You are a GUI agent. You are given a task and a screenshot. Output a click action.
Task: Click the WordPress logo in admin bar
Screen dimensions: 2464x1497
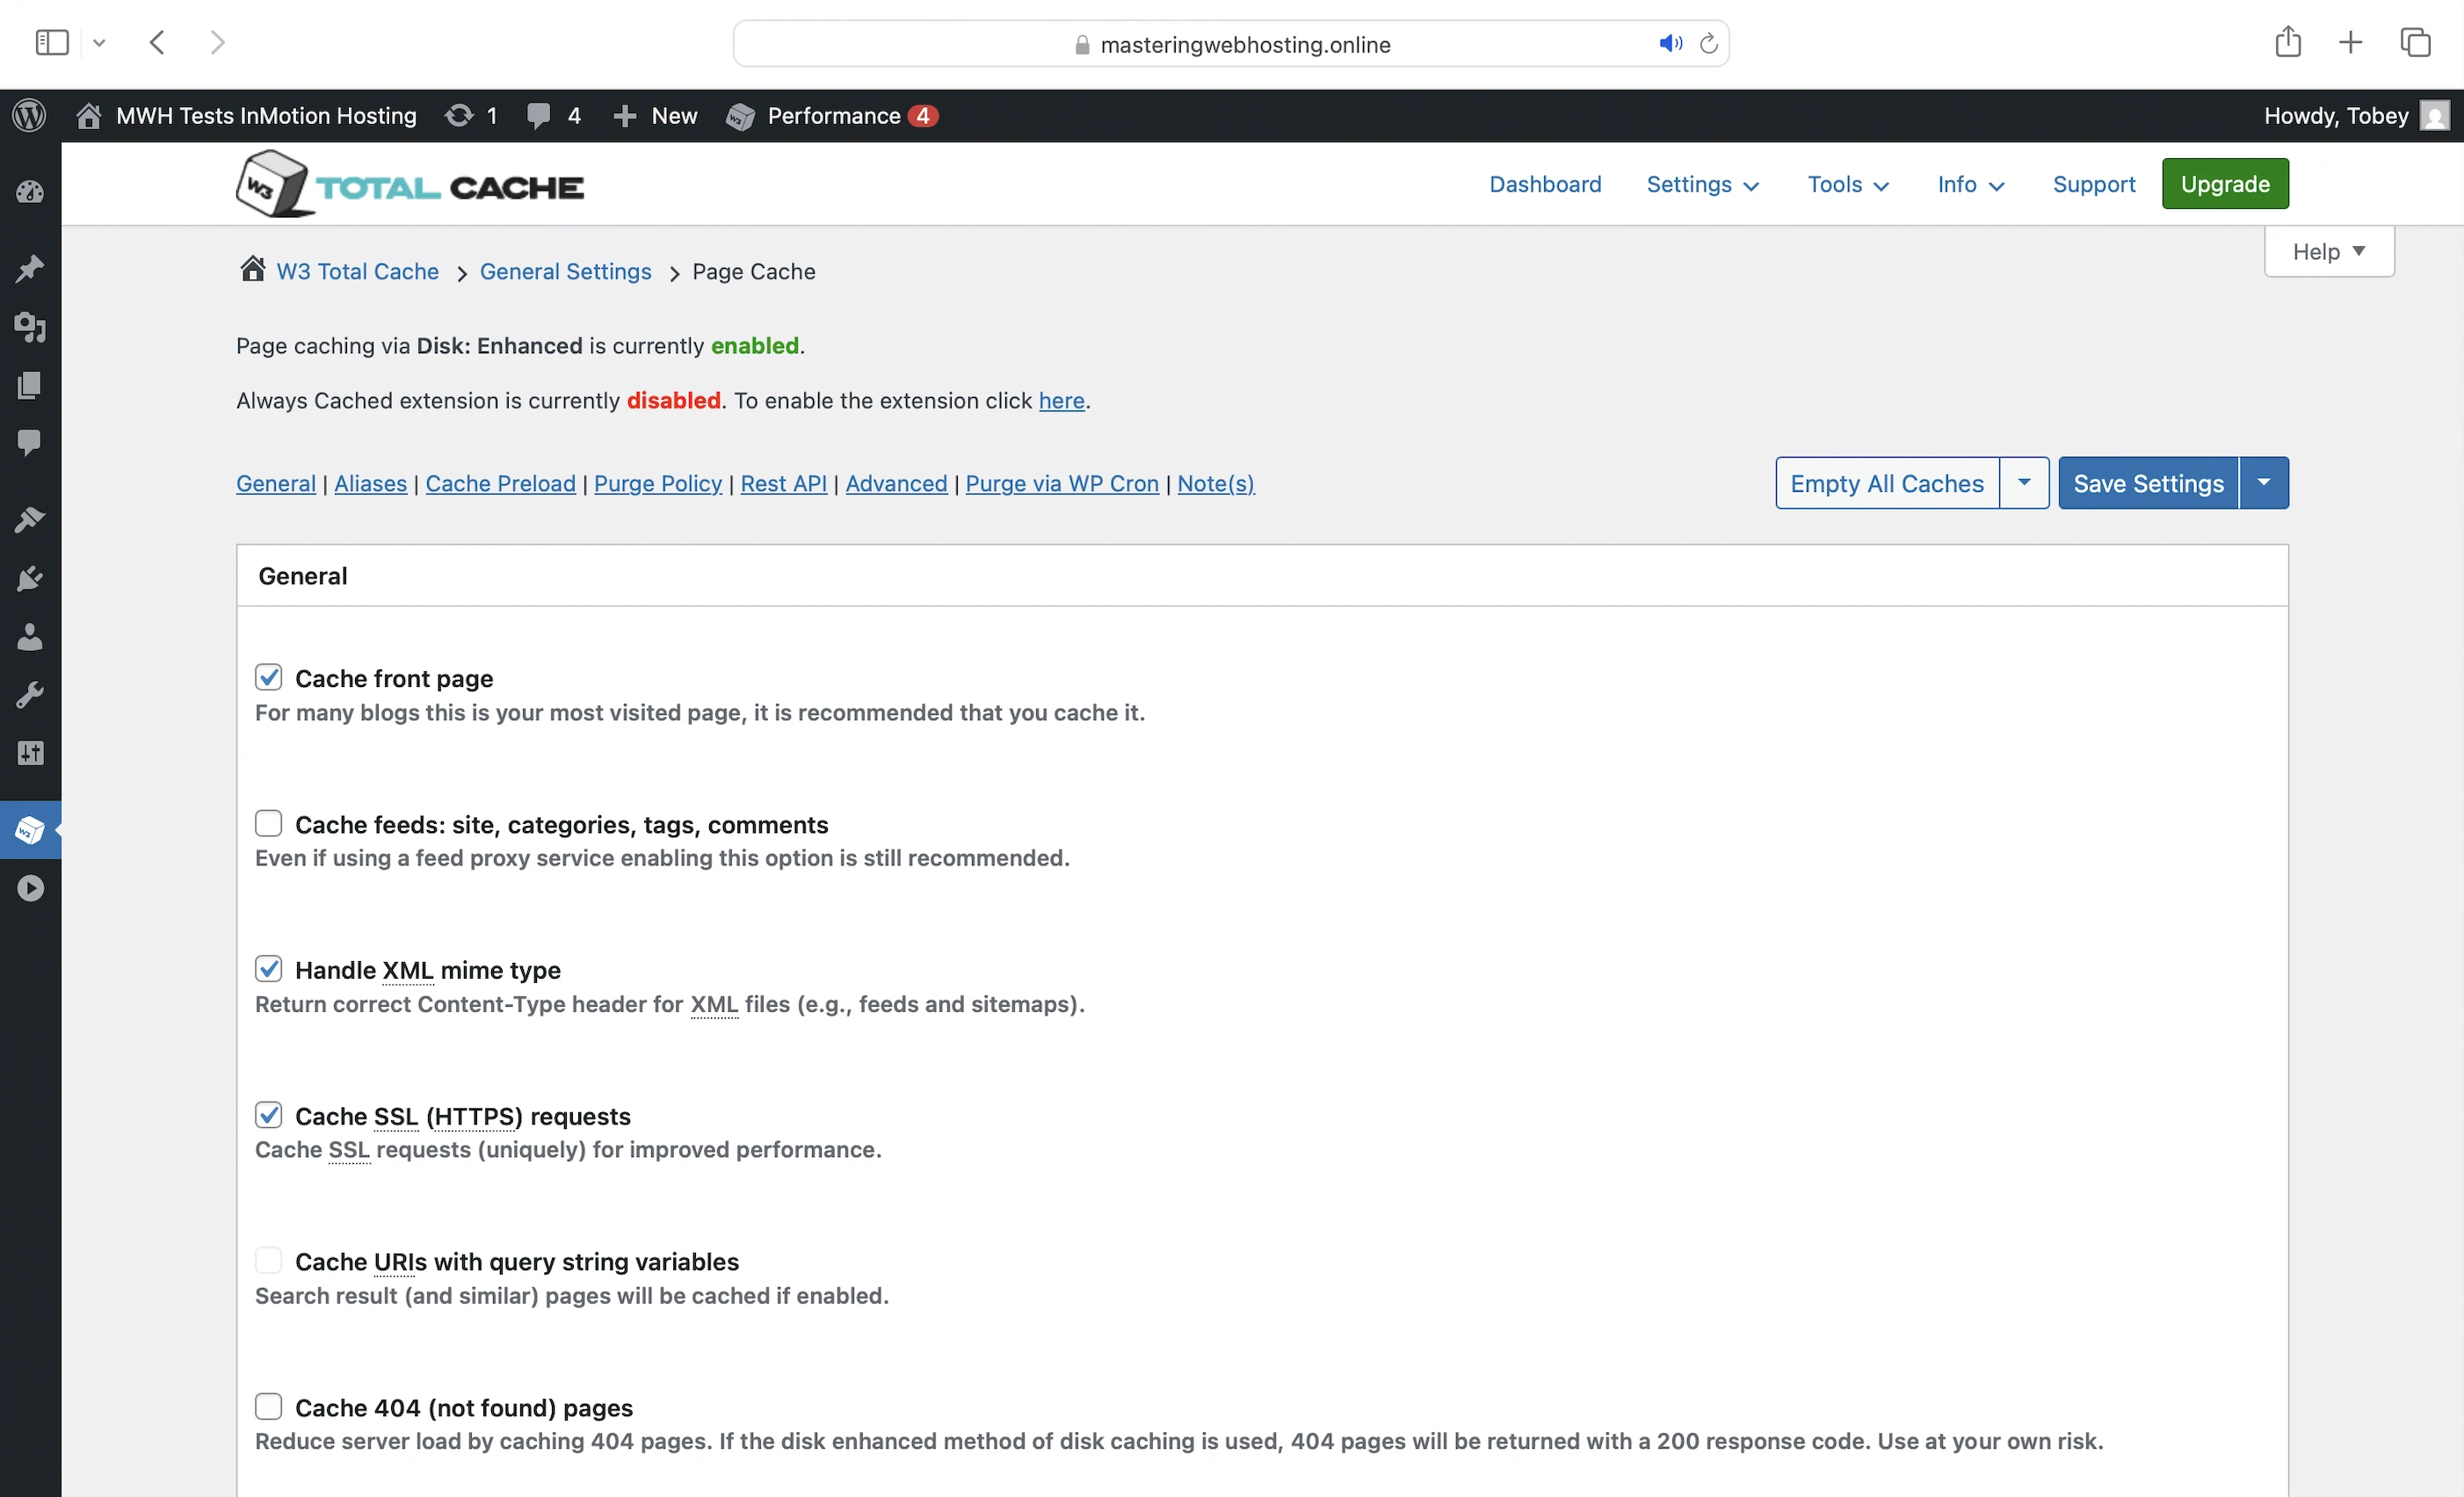point(29,116)
